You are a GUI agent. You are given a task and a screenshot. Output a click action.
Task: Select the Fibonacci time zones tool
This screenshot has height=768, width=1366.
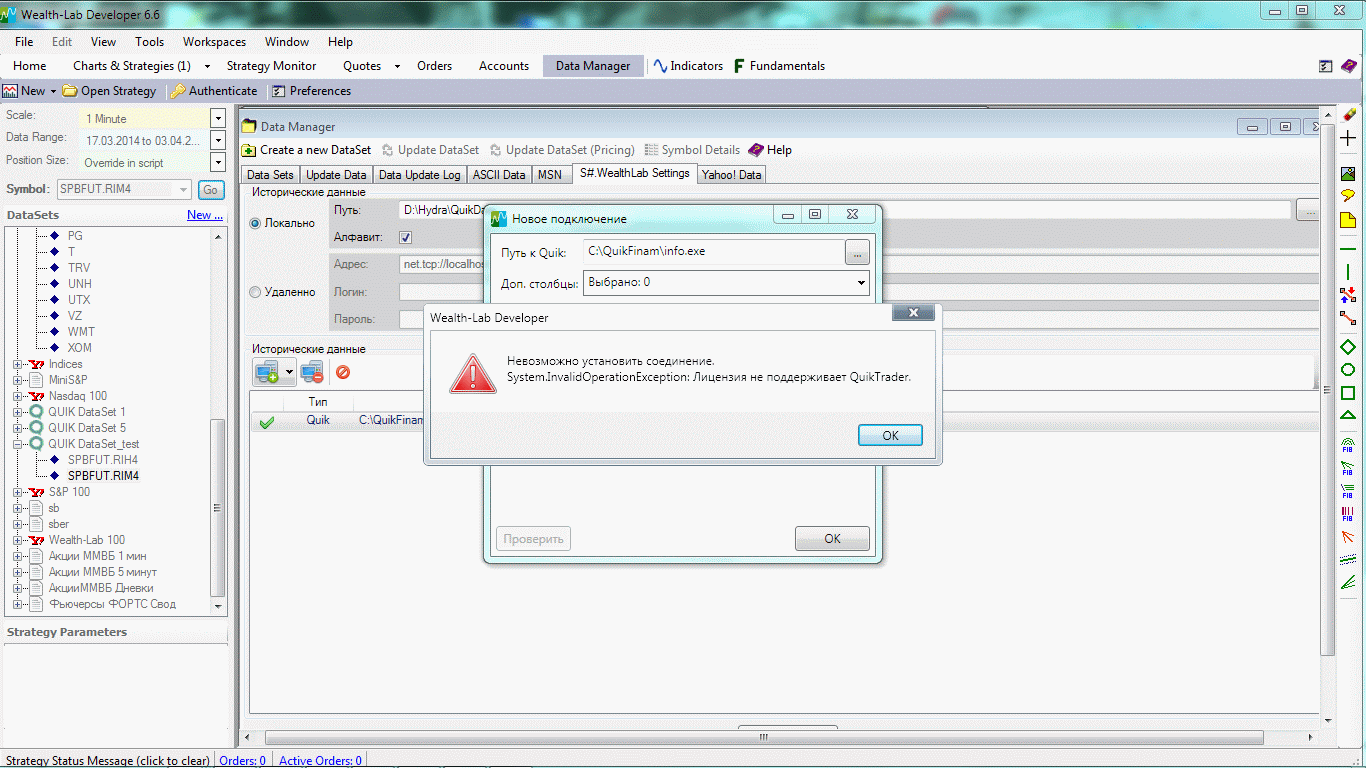tap(1348, 514)
